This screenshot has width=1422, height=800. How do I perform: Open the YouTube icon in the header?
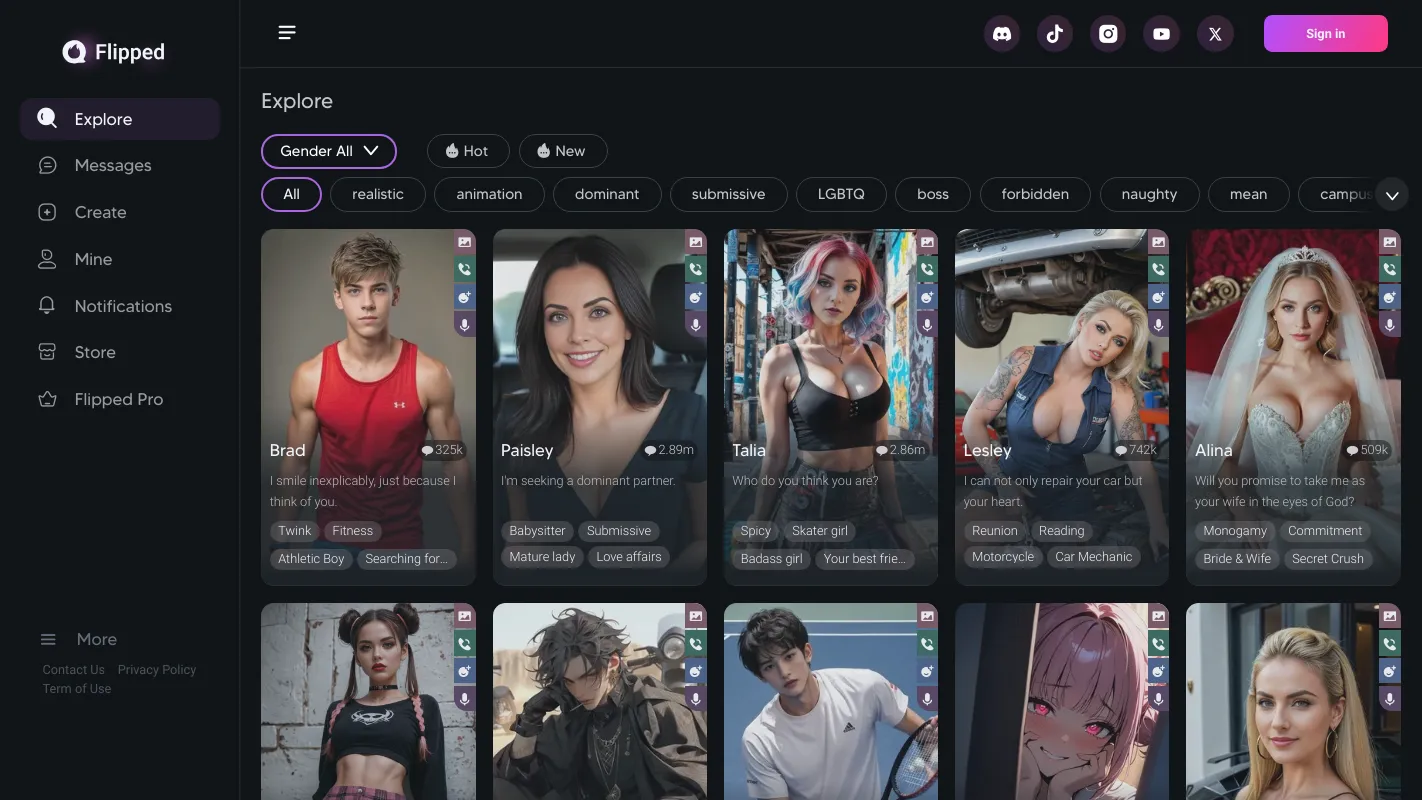1161,33
